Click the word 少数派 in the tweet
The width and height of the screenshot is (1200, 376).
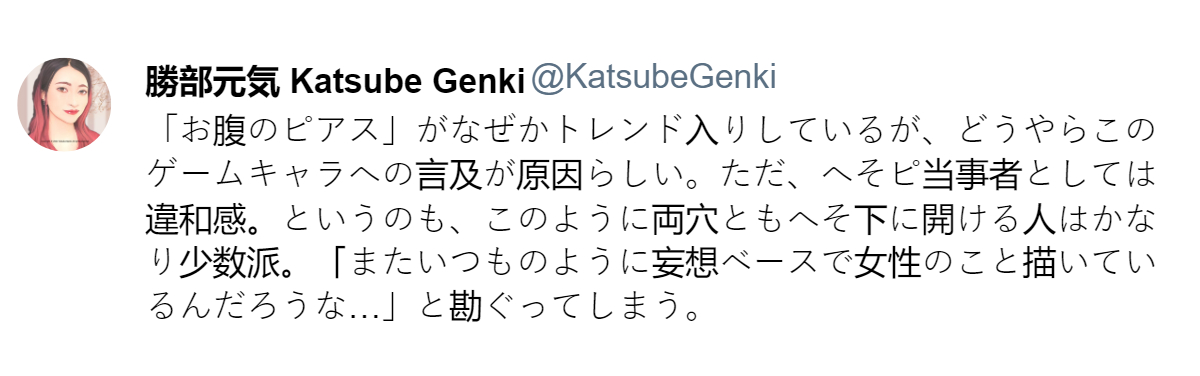click(x=230, y=260)
